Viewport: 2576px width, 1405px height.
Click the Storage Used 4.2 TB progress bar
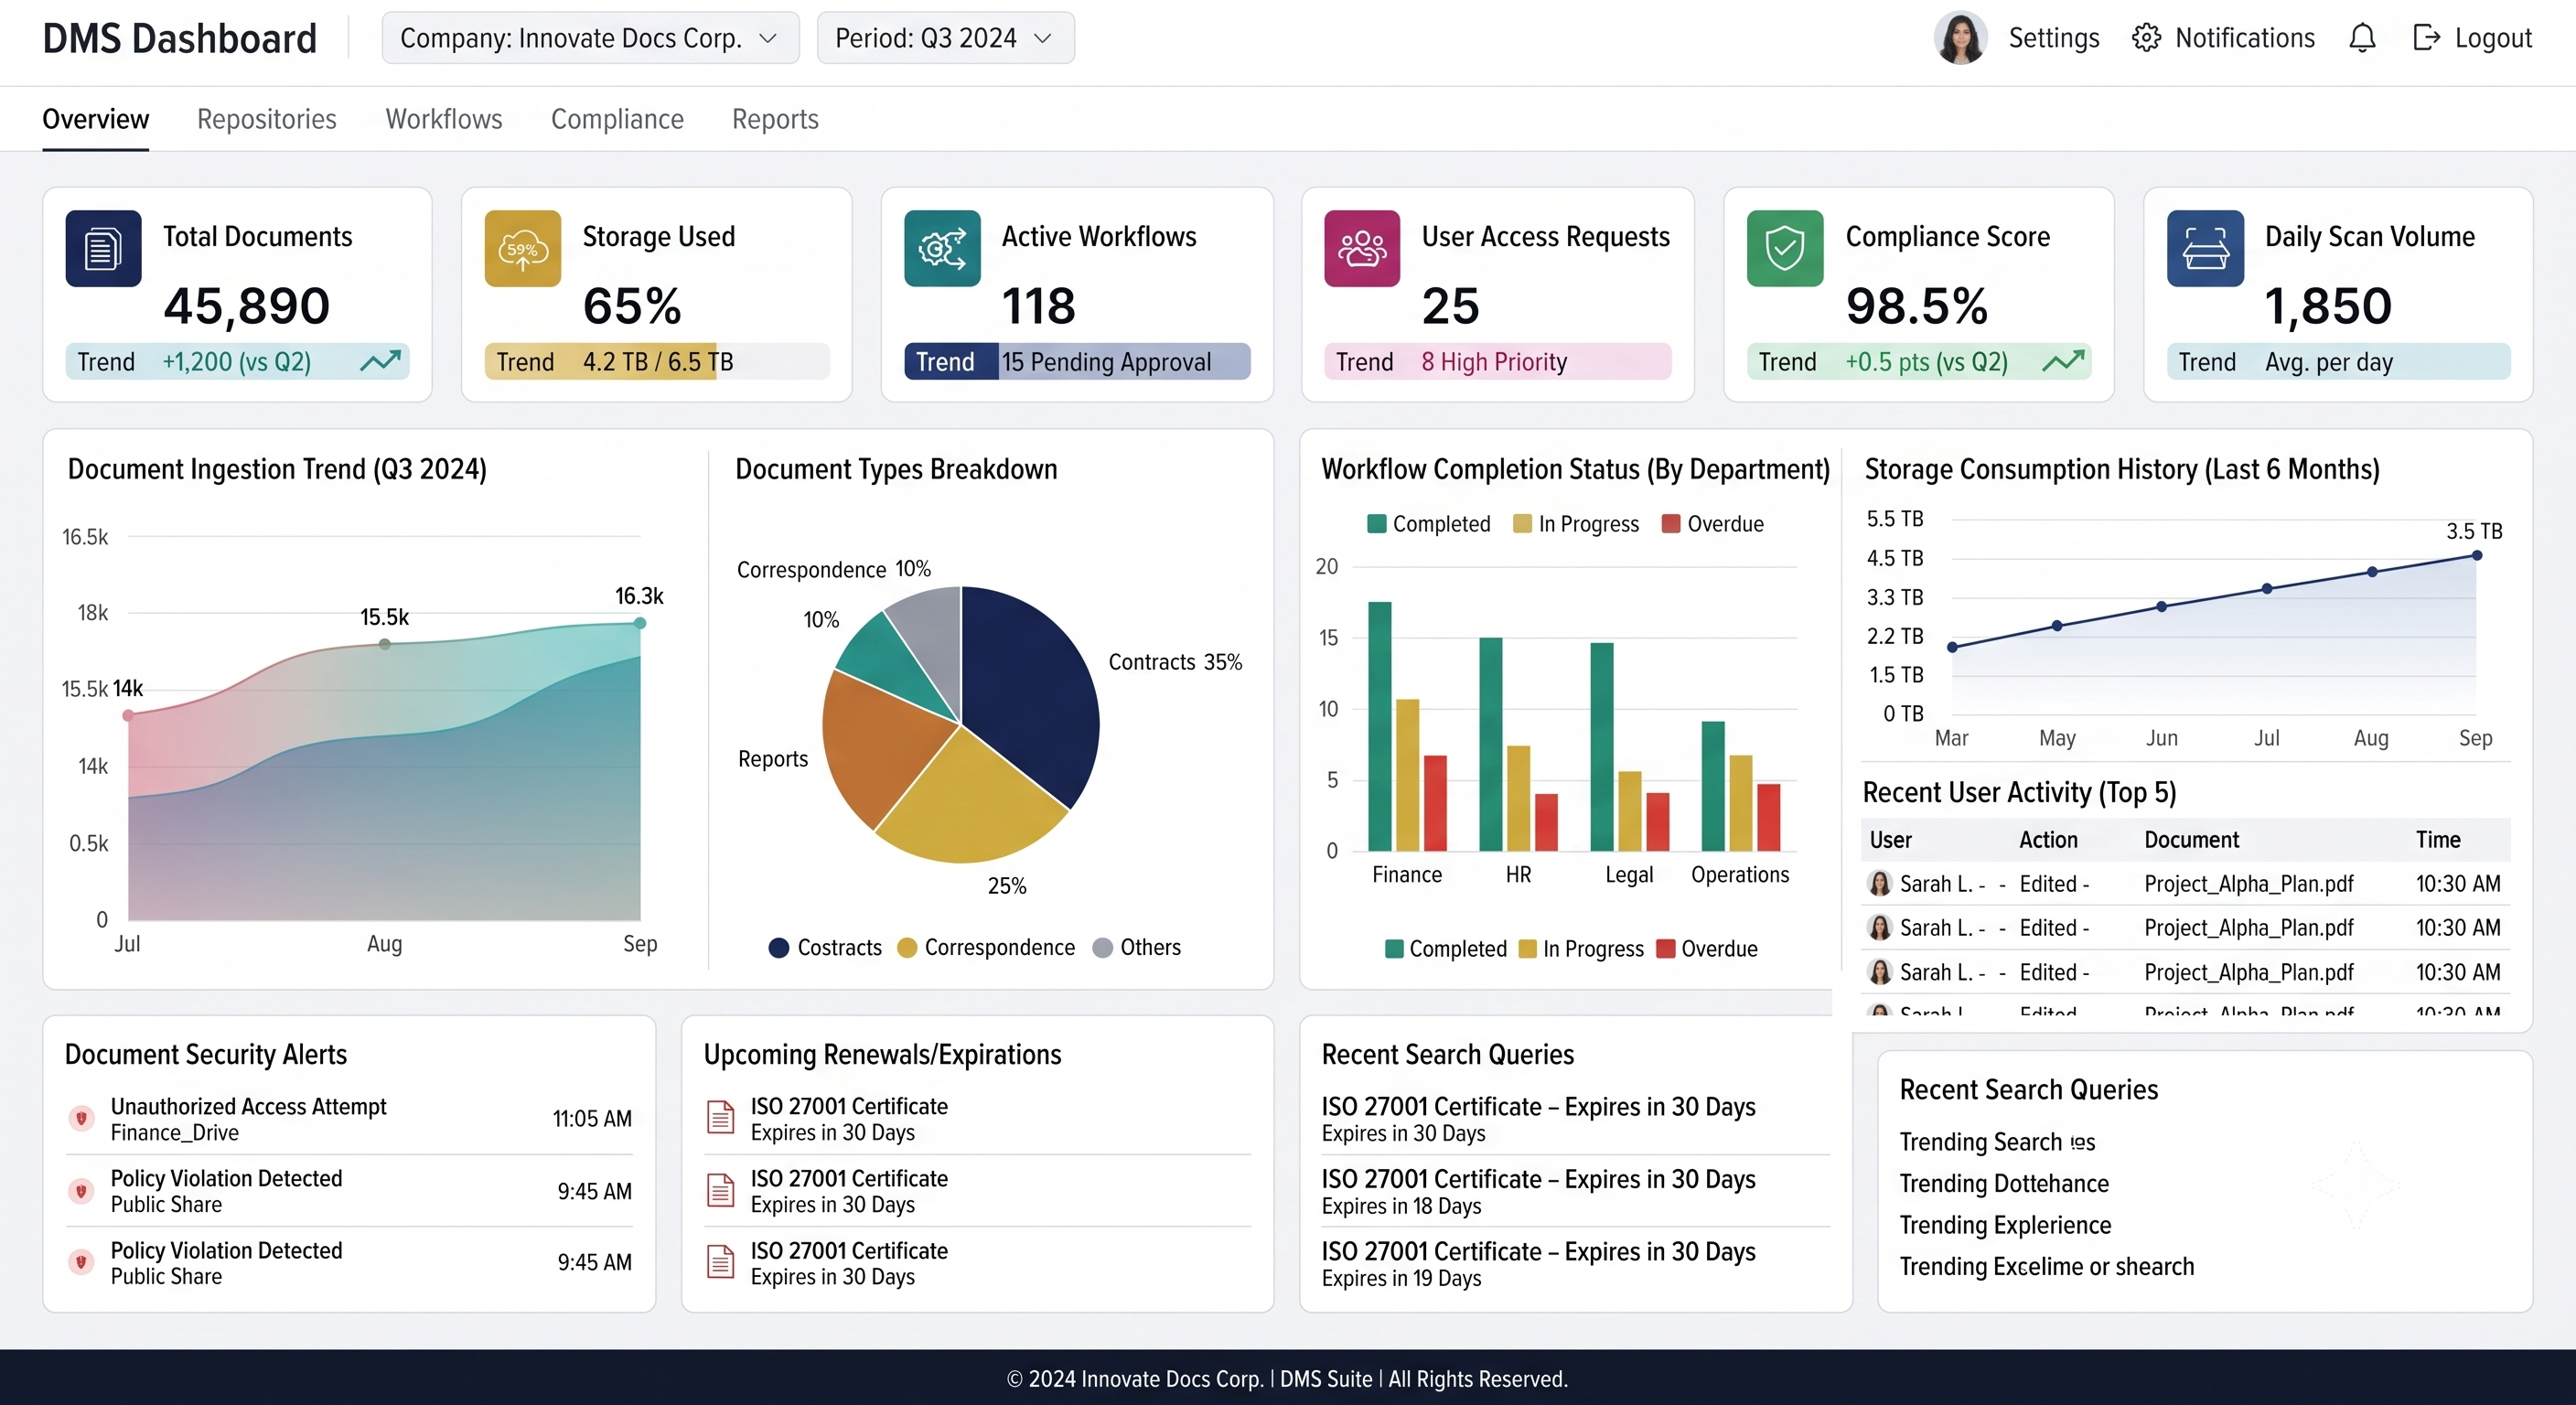click(657, 361)
